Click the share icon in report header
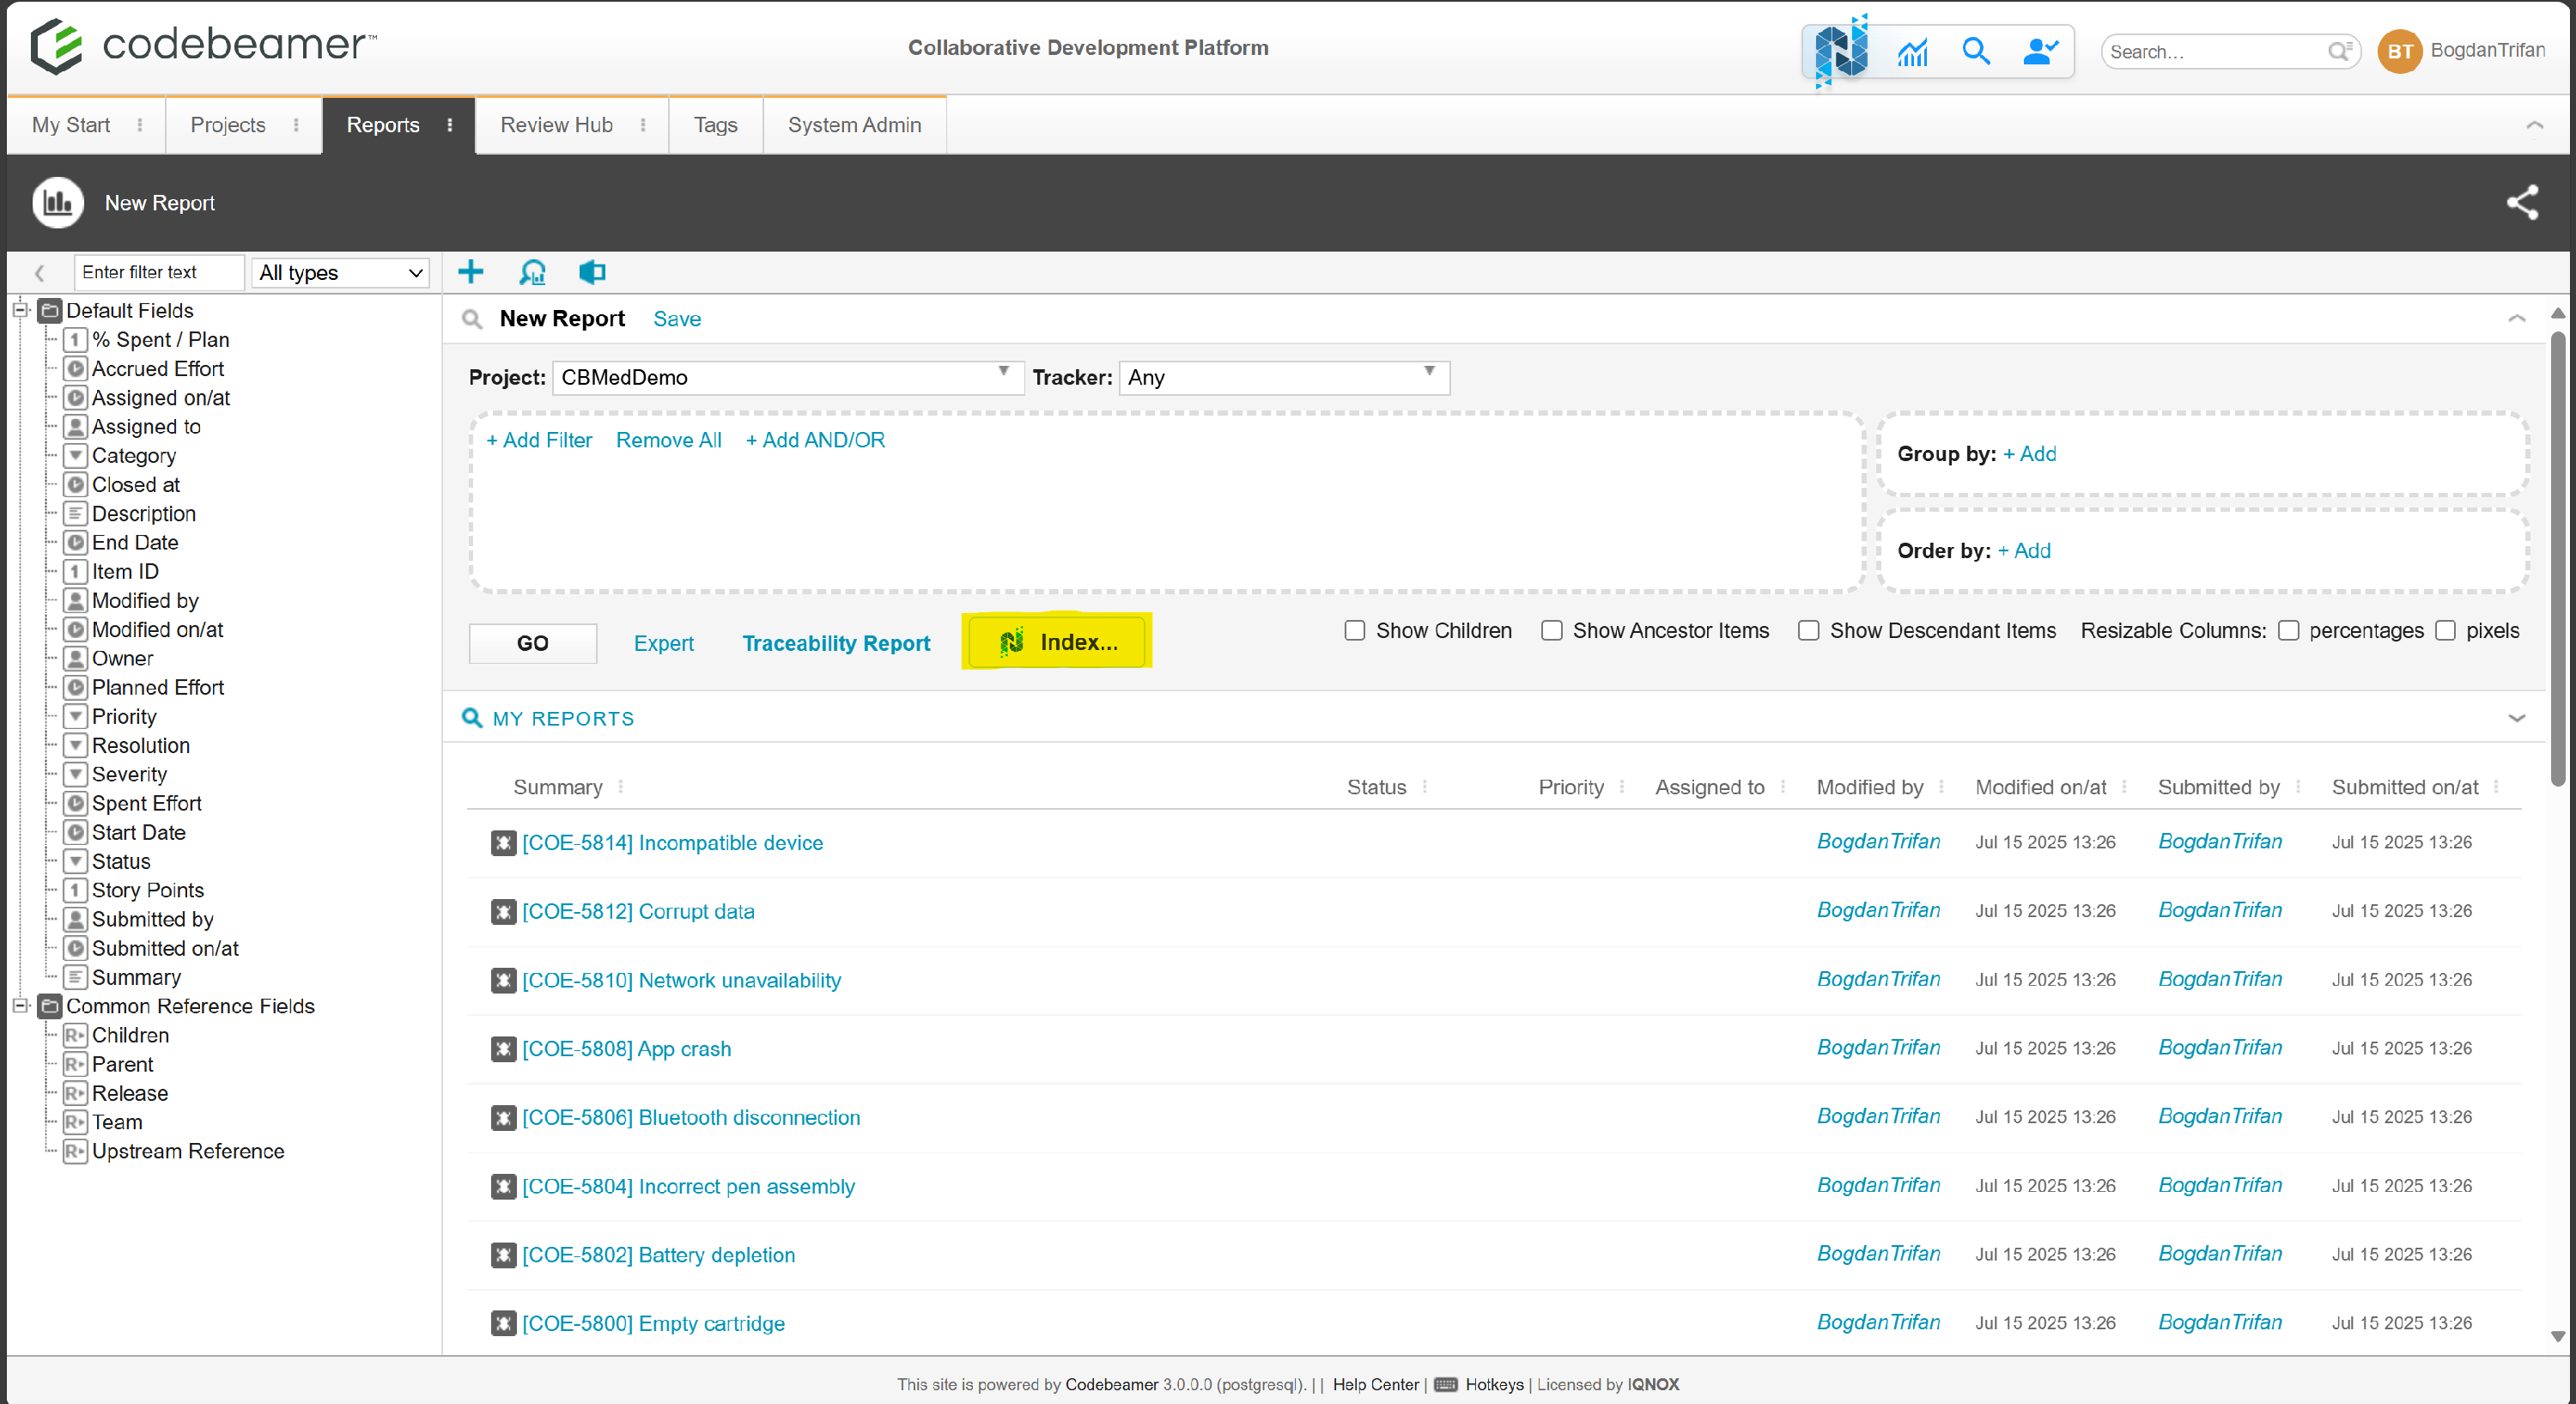Viewport: 2576px width, 1404px height. point(2521,202)
